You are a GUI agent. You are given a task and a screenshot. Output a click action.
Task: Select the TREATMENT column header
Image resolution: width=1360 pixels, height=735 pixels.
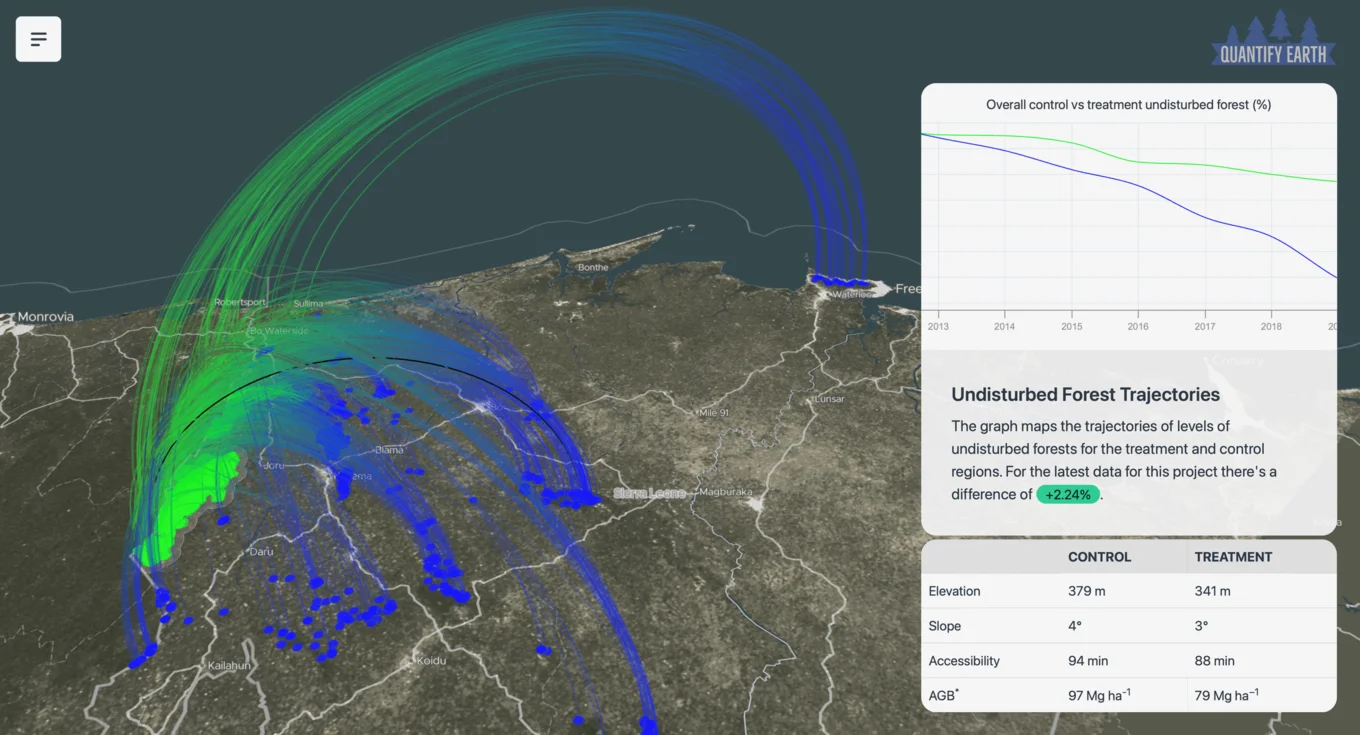[x=1234, y=557]
